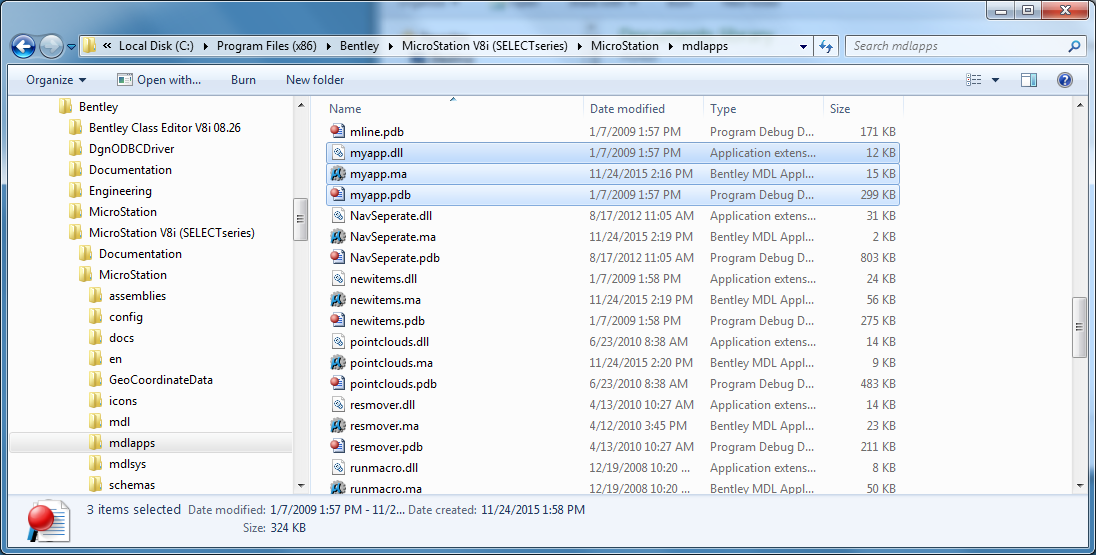Image resolution: width=1096 pixels, height=555 pixels.
Task: Click the file list scrollbar thumb
Action: [x=1080, y=328]
